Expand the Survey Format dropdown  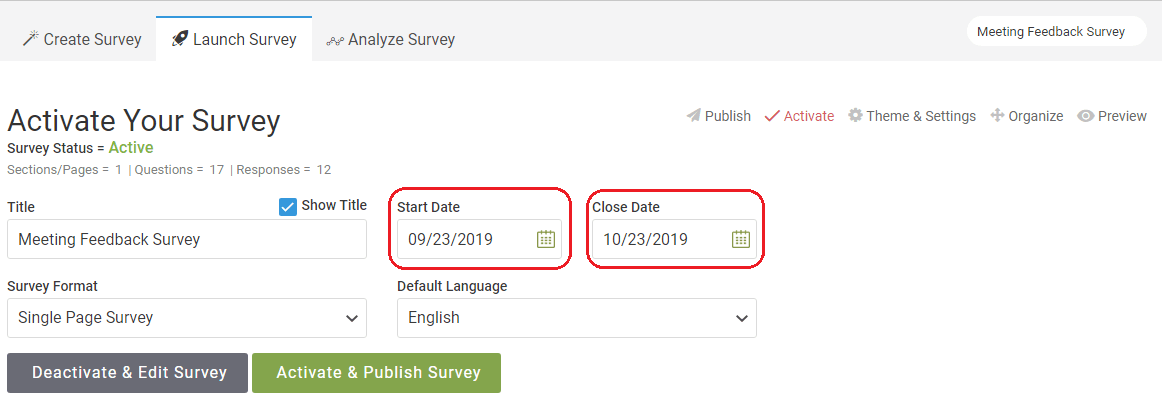click(187, 318)
